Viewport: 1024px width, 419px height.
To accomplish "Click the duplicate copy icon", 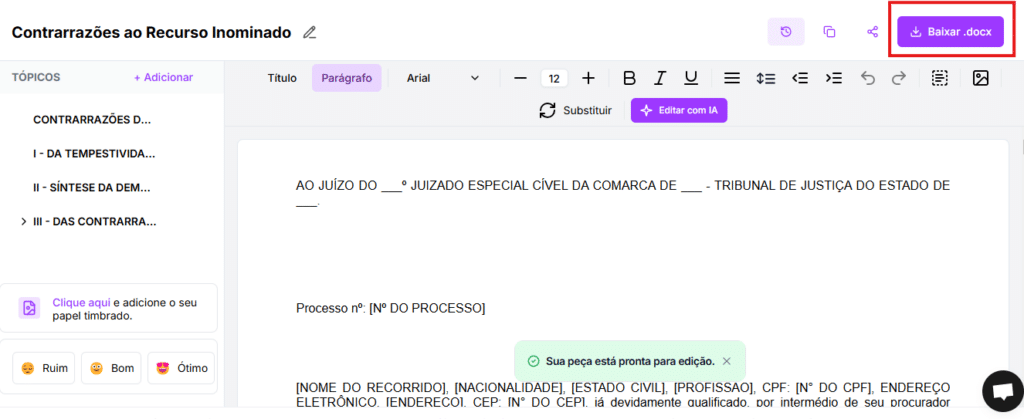I will (x=829, y=31).
